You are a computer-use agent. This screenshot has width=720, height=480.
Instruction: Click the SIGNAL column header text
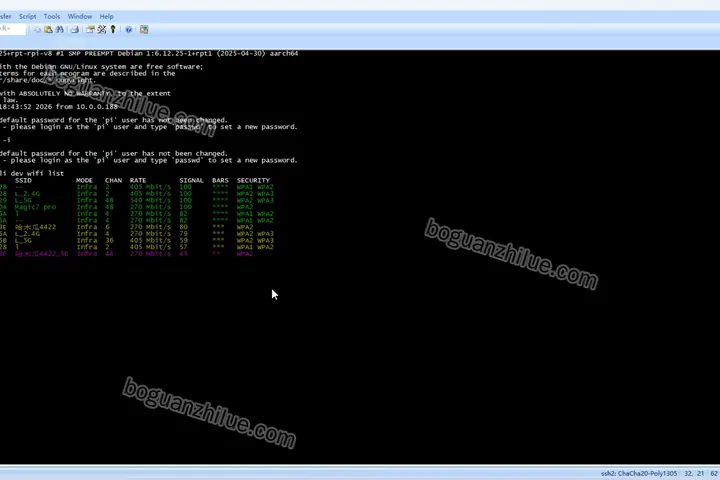point(191,181)
